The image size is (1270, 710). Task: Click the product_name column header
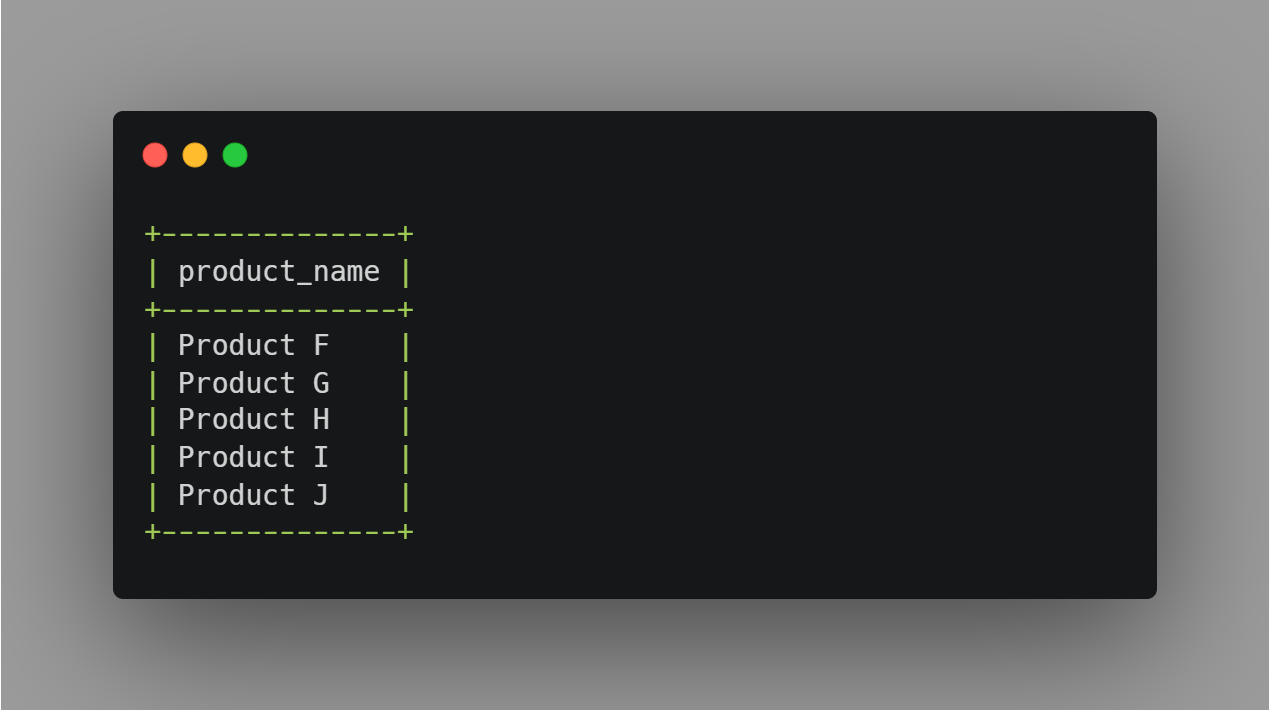[x=279, y=272]
